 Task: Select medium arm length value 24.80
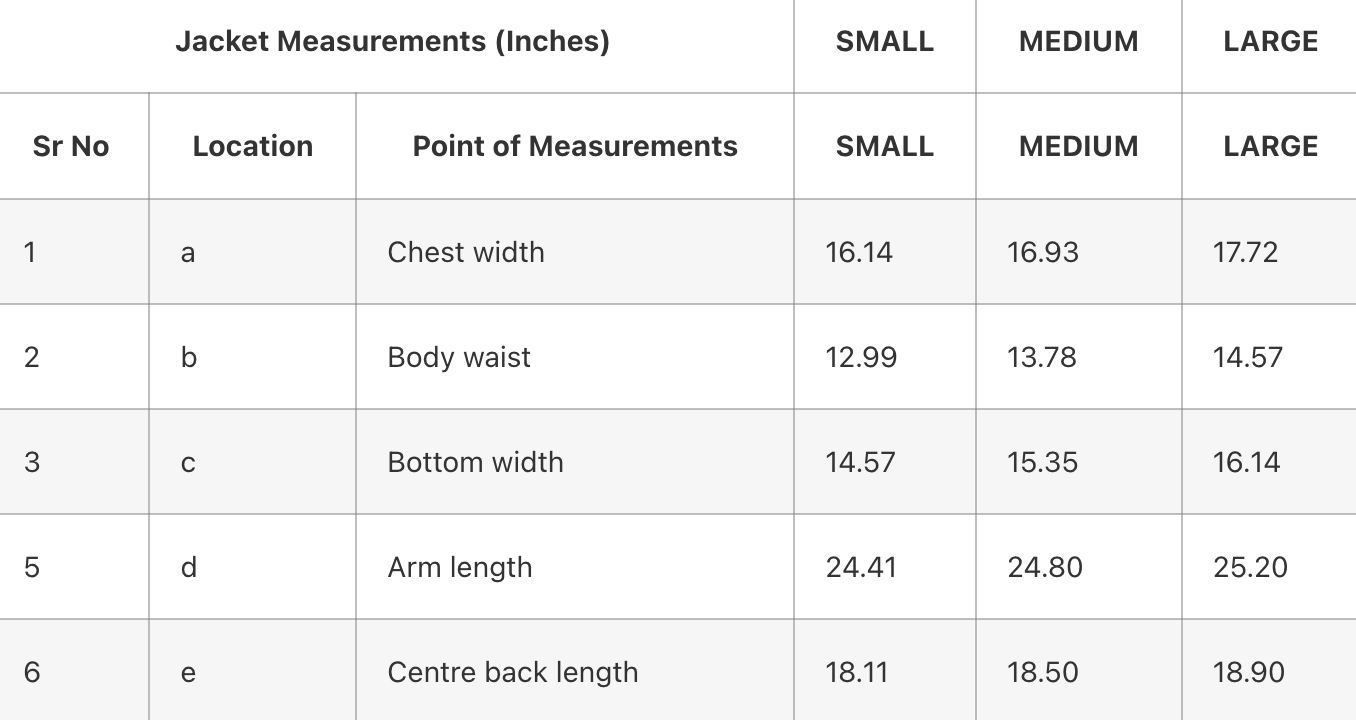(1045, 568)
